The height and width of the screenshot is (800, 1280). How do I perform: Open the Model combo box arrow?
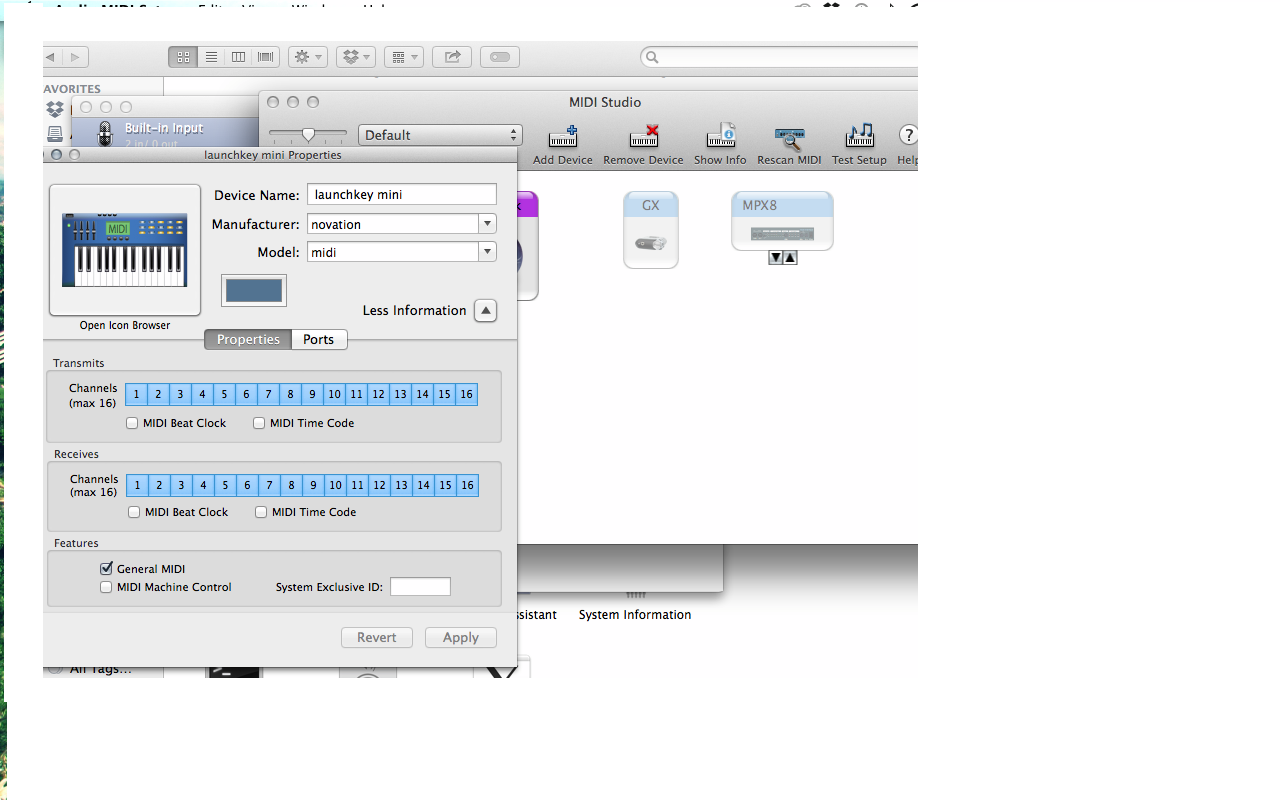487,252
